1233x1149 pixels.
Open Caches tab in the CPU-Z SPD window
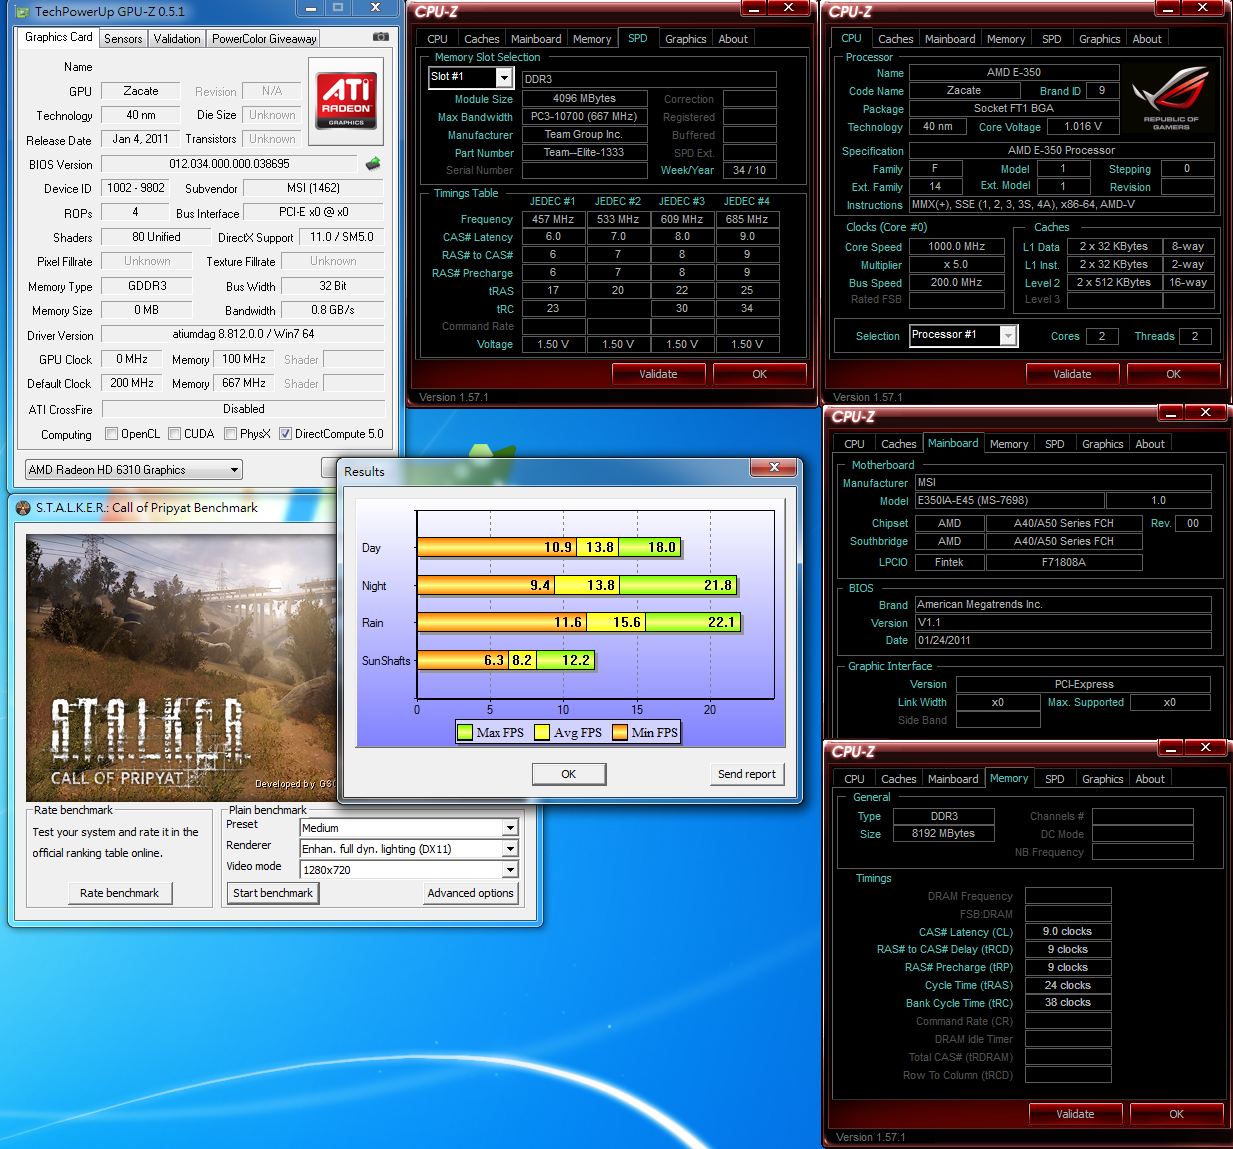click(x=482, y=39)
